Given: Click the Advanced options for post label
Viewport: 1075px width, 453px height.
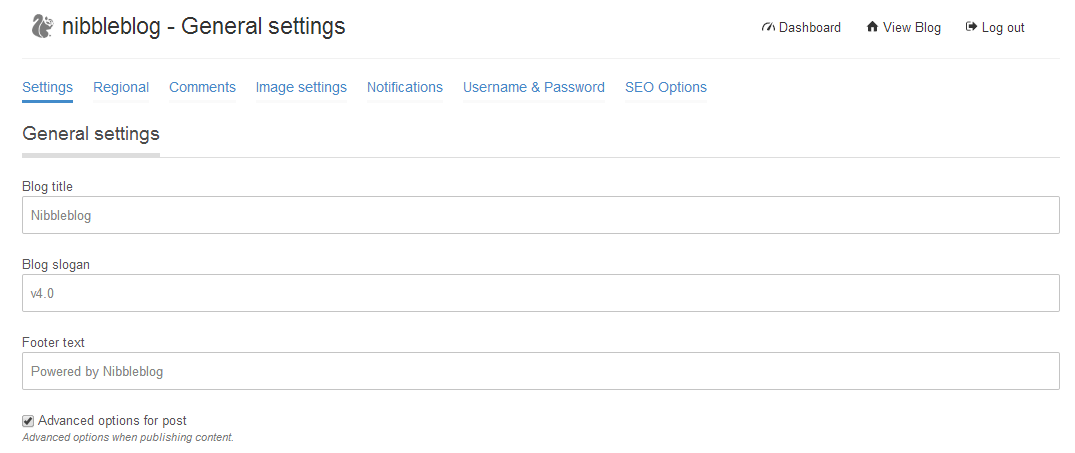Looking at the screenshot, I should point(112,421).
